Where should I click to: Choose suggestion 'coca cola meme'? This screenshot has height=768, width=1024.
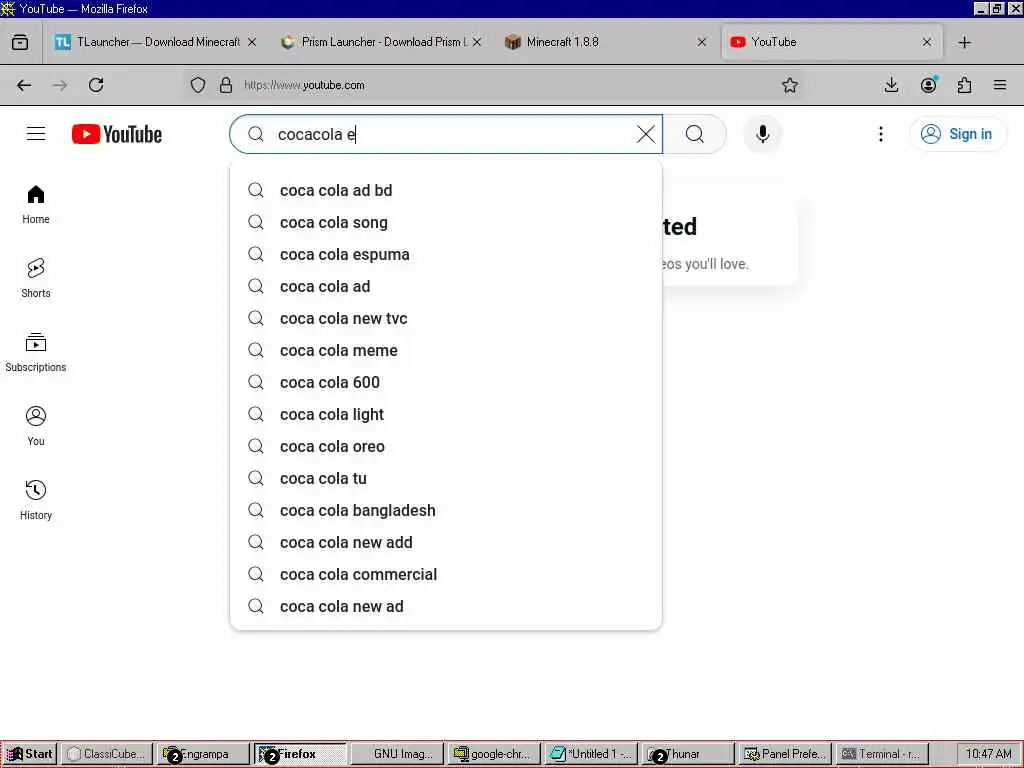[446, 350]
